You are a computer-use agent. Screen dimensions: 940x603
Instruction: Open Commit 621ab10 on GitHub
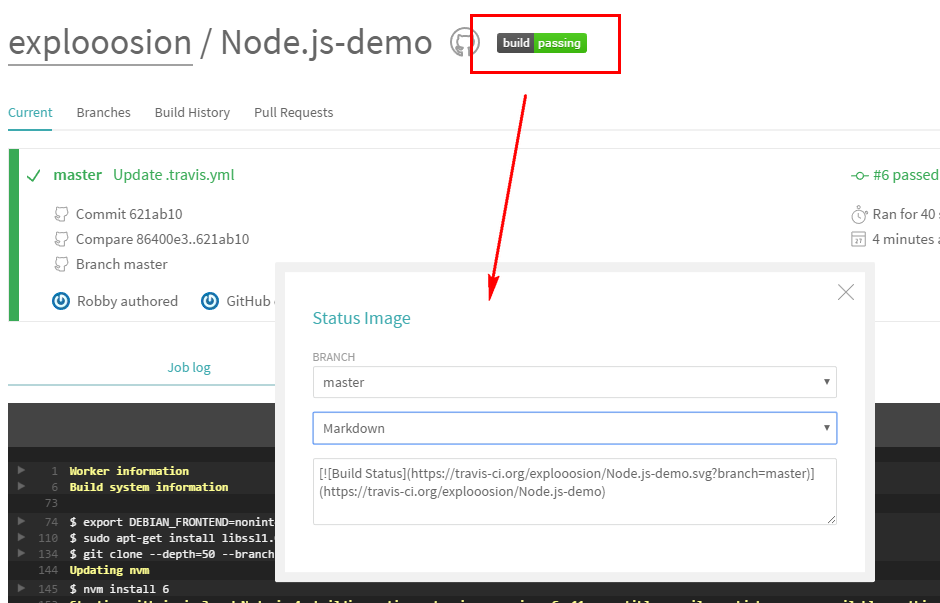point(129,214)
